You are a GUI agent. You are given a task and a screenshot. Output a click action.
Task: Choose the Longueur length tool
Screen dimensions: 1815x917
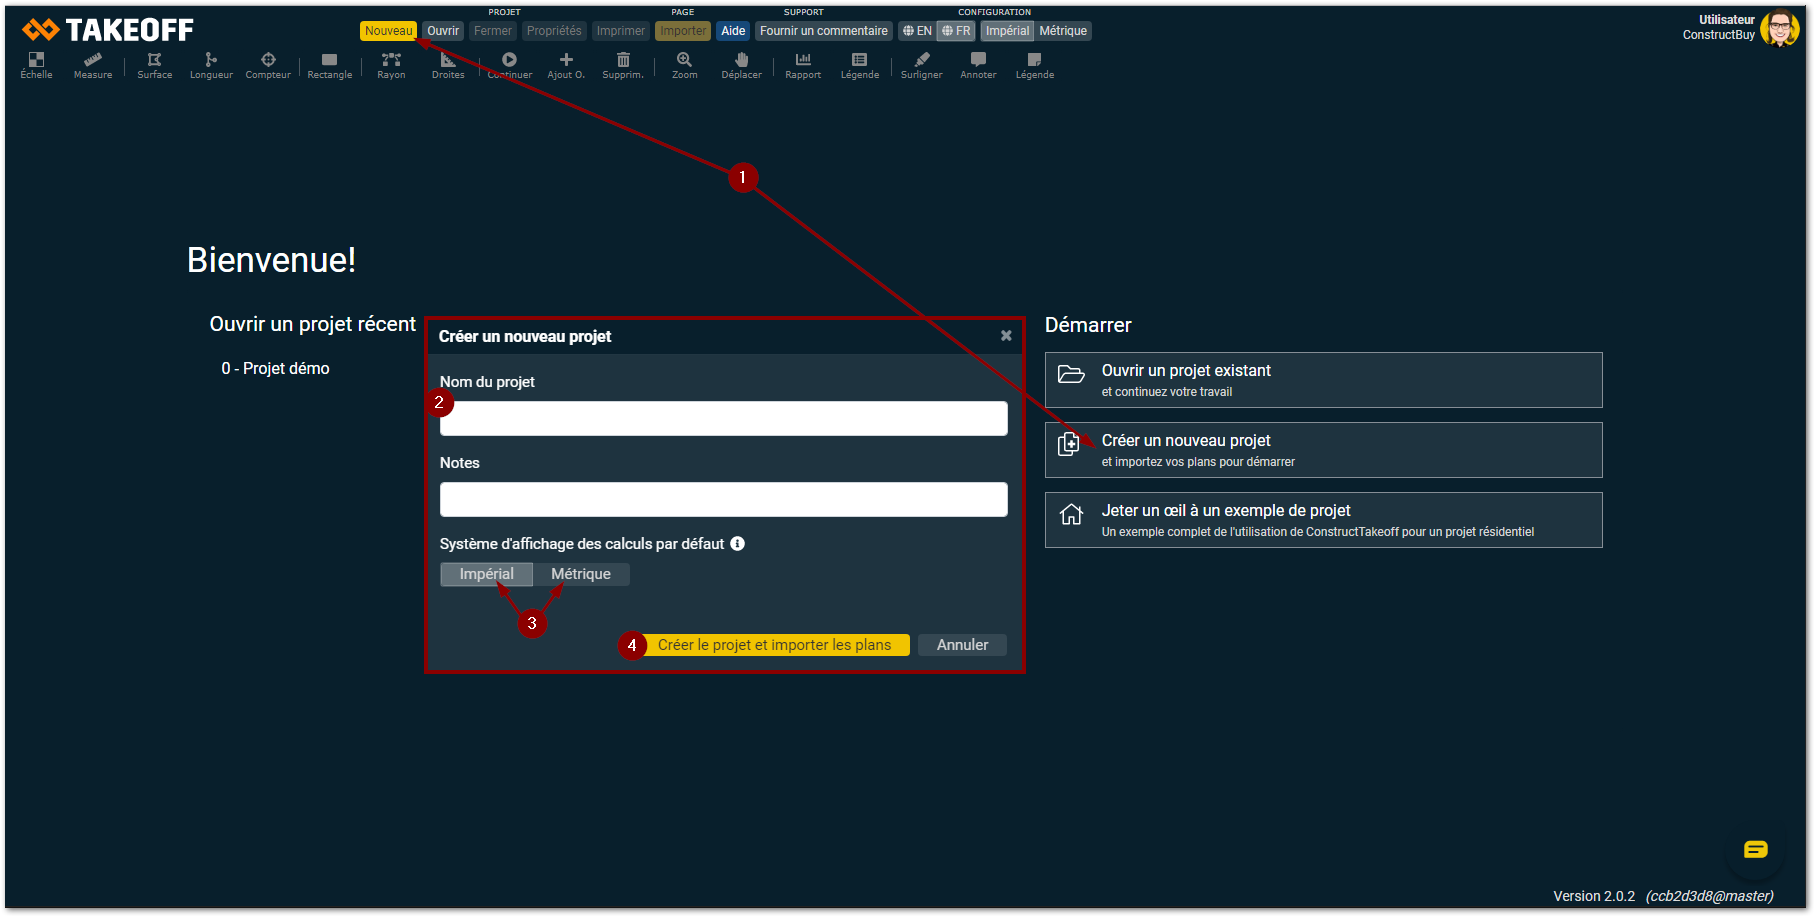point(211,65)
